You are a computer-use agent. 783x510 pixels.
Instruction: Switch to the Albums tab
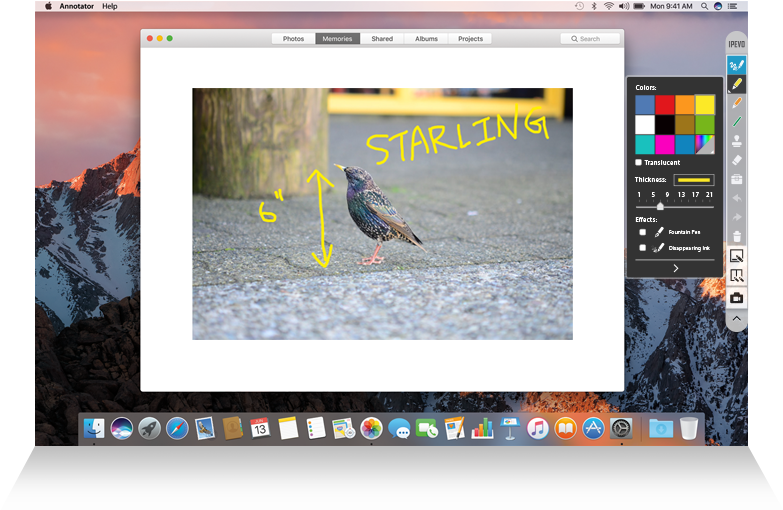pos(426,39)
